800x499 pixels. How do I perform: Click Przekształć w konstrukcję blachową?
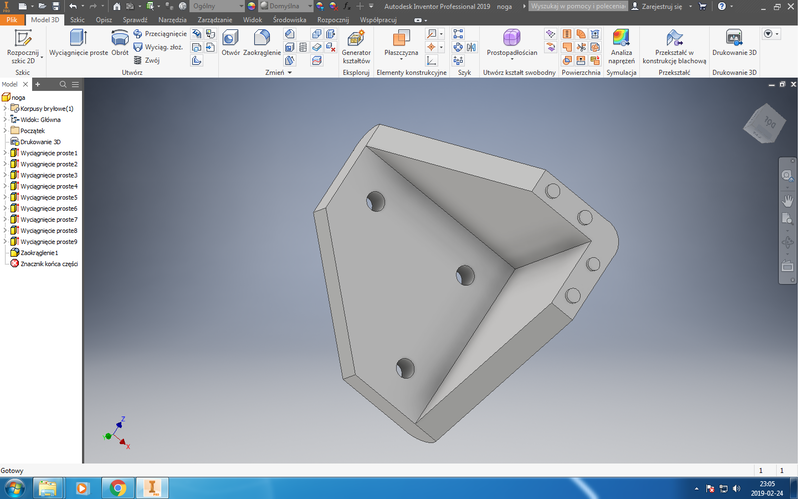[674, 46]
